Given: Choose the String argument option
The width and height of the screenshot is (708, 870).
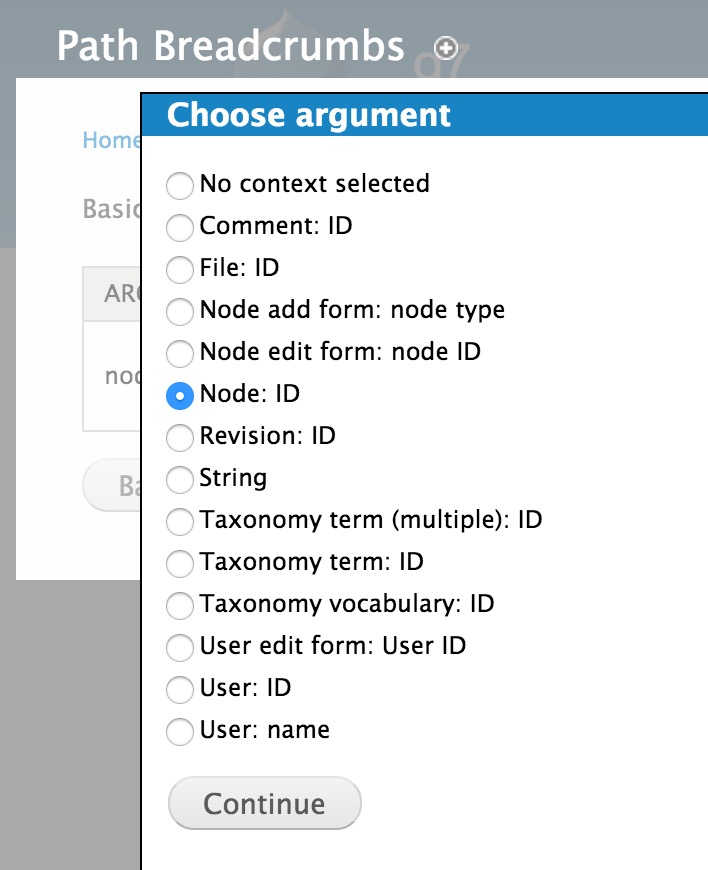Looking at the screenshot, I should tap(180, 480).
